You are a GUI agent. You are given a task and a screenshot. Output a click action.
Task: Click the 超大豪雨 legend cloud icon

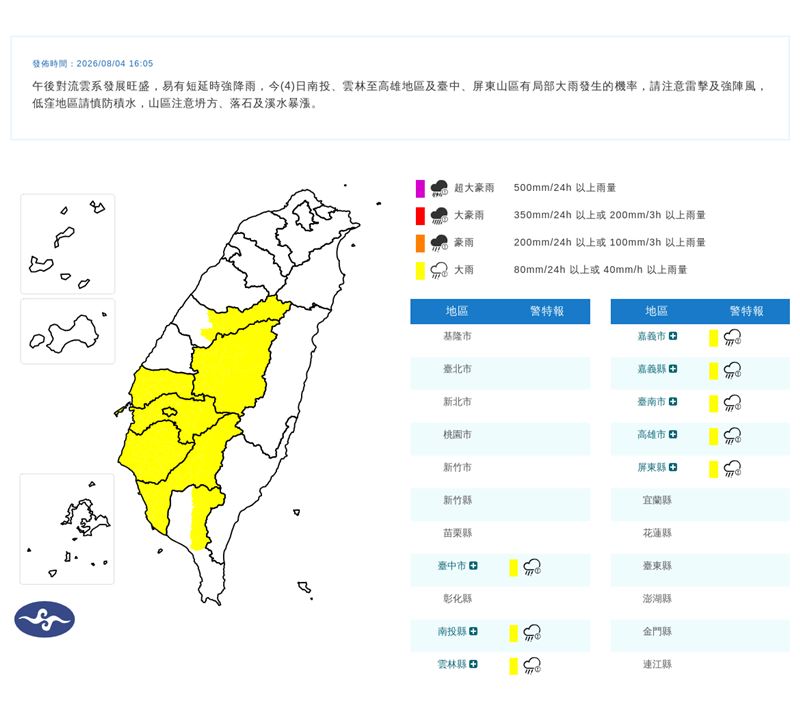point(439,188)
